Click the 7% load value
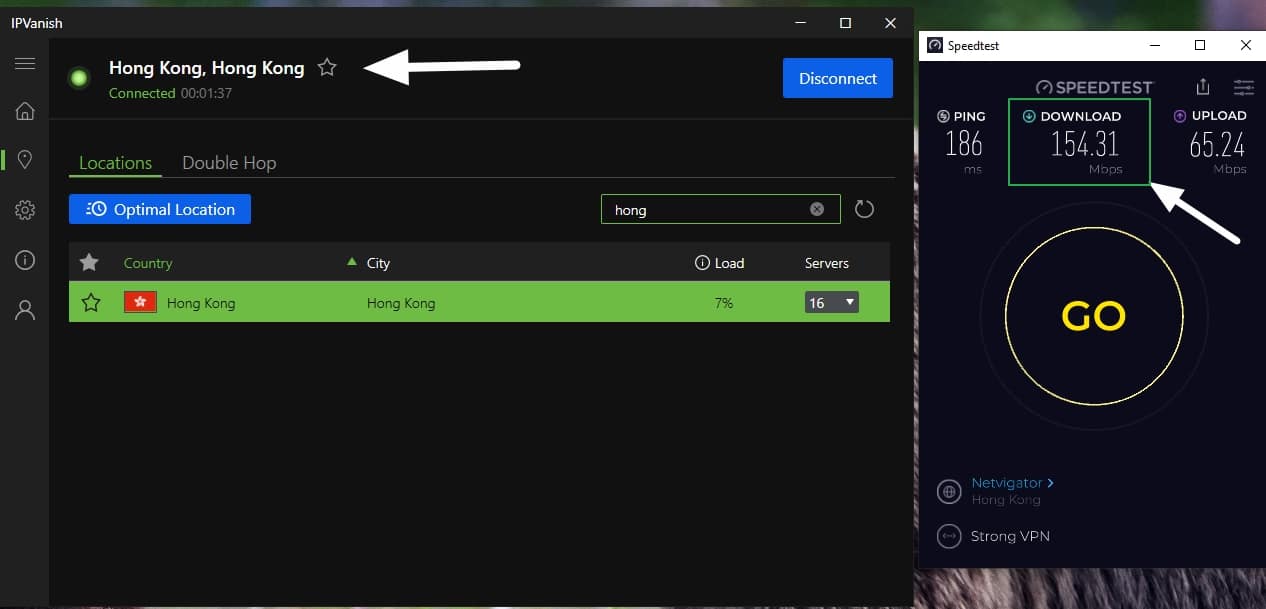Screen dimensions: 1266x609 [724, 303]
